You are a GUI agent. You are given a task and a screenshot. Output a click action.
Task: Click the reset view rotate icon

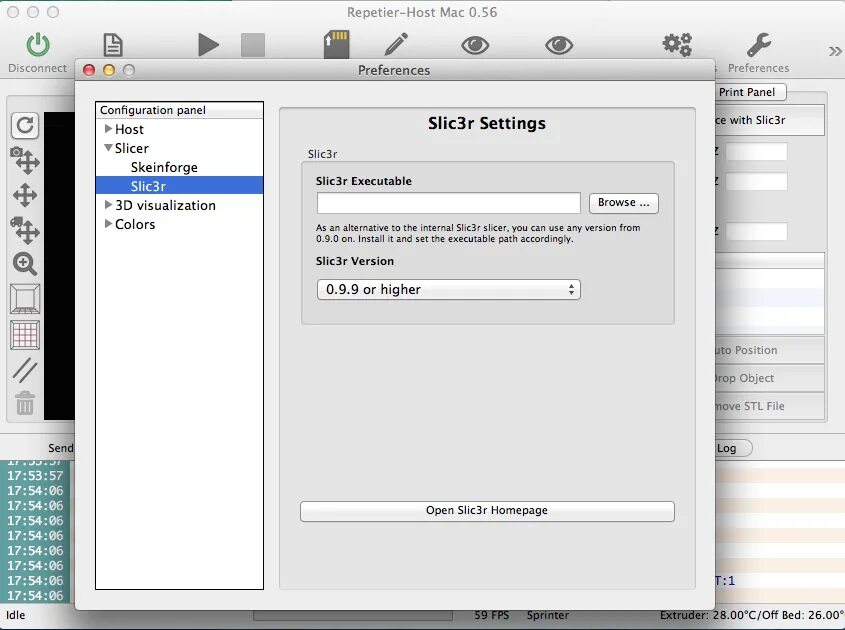click(x=25, y=126)
